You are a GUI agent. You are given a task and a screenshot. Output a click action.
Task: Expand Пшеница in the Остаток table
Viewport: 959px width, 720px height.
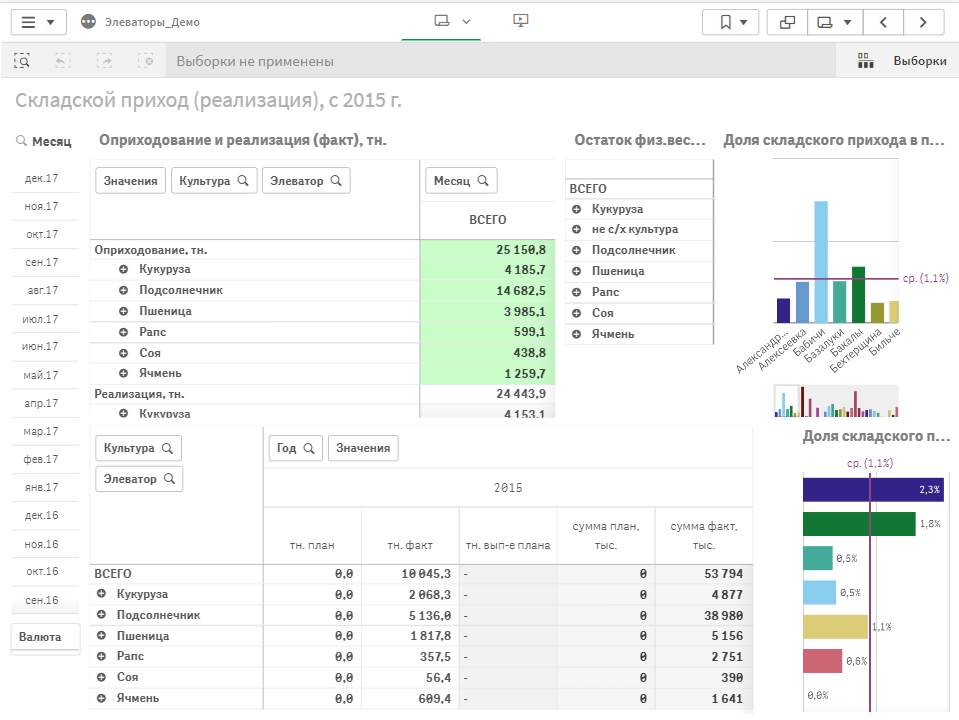tap(577, 271)
